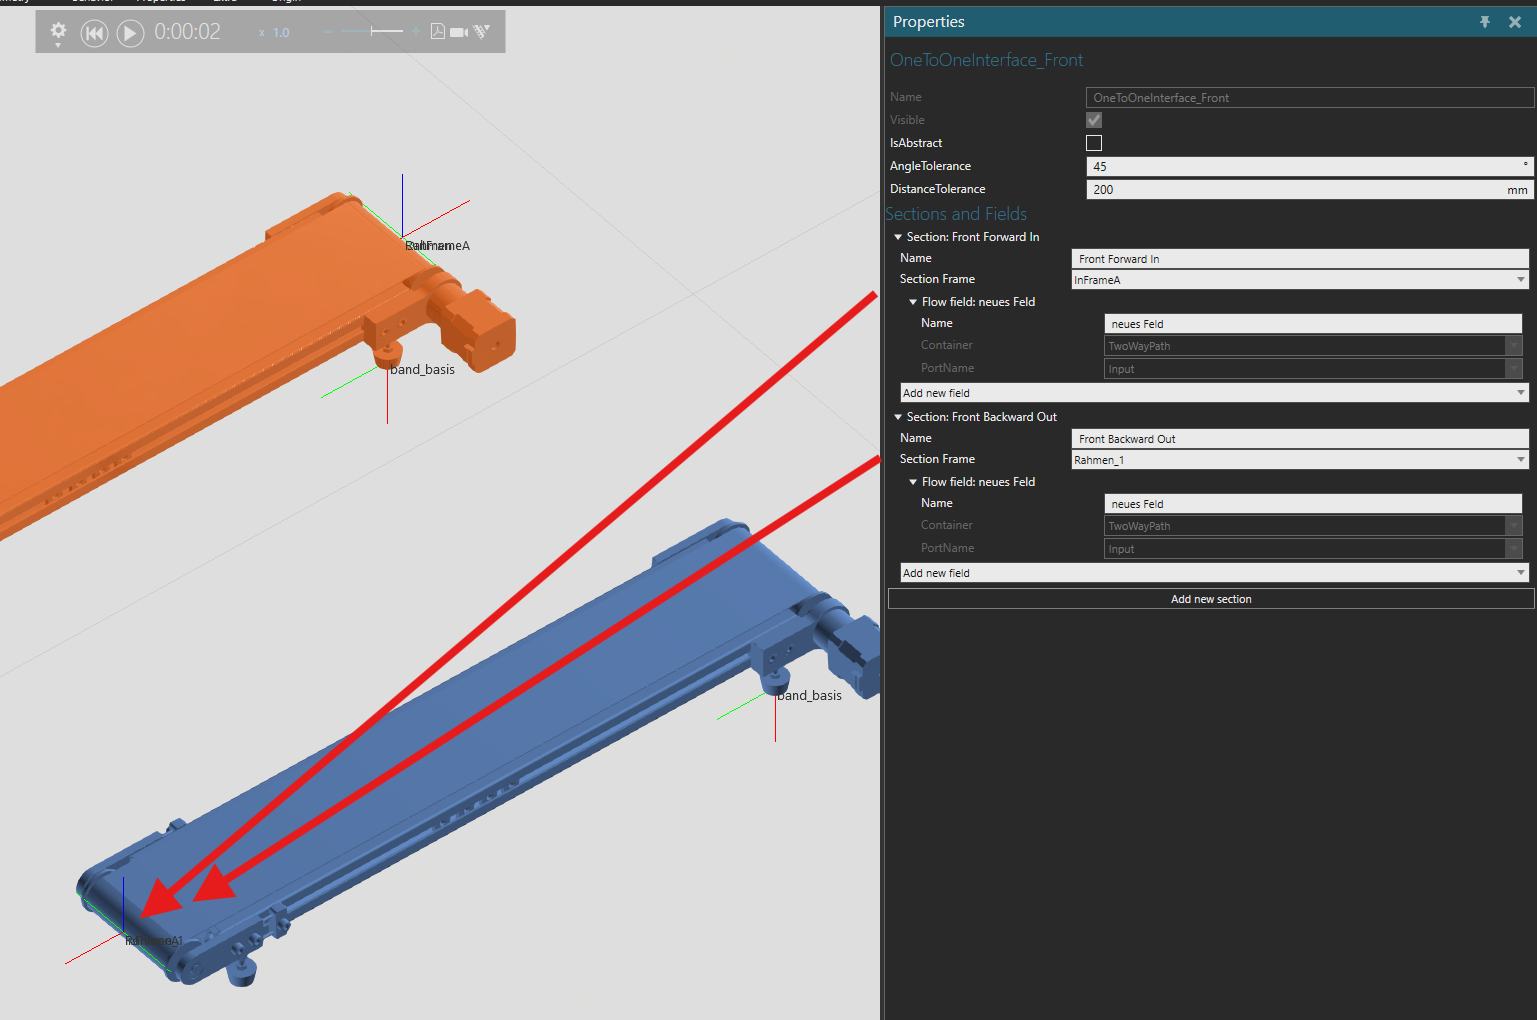Click the video camera record icon

pos(459,32)
